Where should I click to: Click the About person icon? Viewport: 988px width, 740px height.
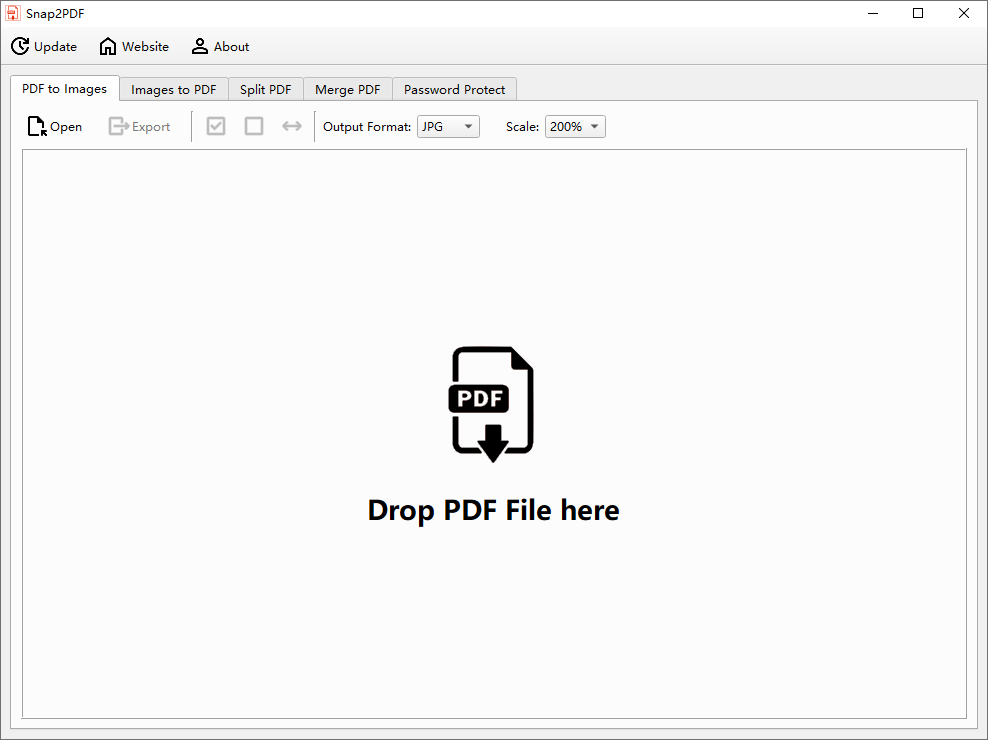click(200, 47)
